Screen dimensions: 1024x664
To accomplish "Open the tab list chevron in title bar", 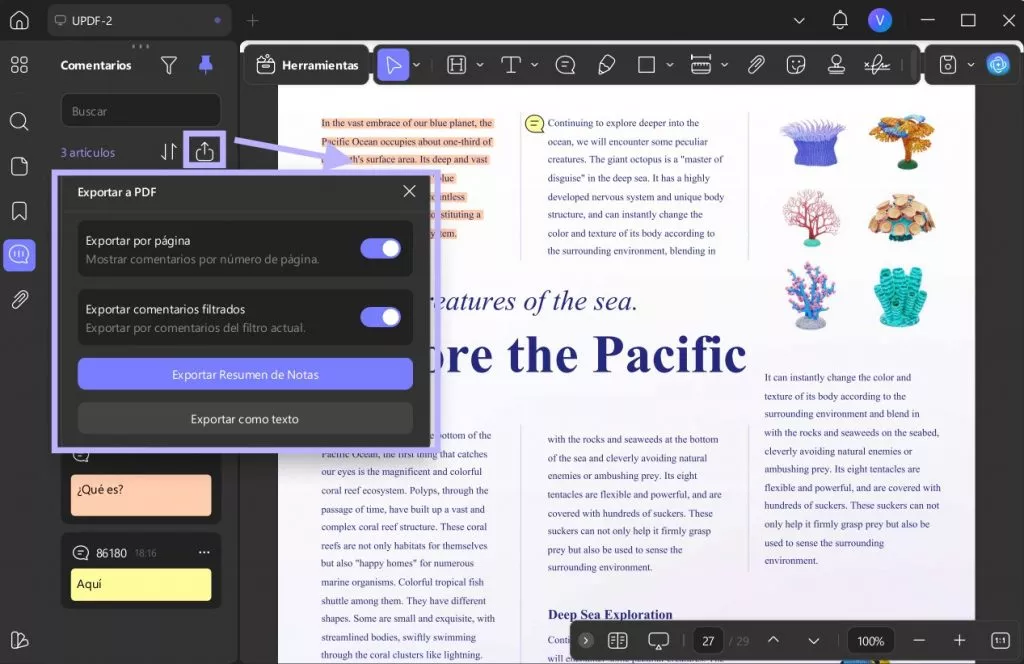I will click(x=799, y=21).
